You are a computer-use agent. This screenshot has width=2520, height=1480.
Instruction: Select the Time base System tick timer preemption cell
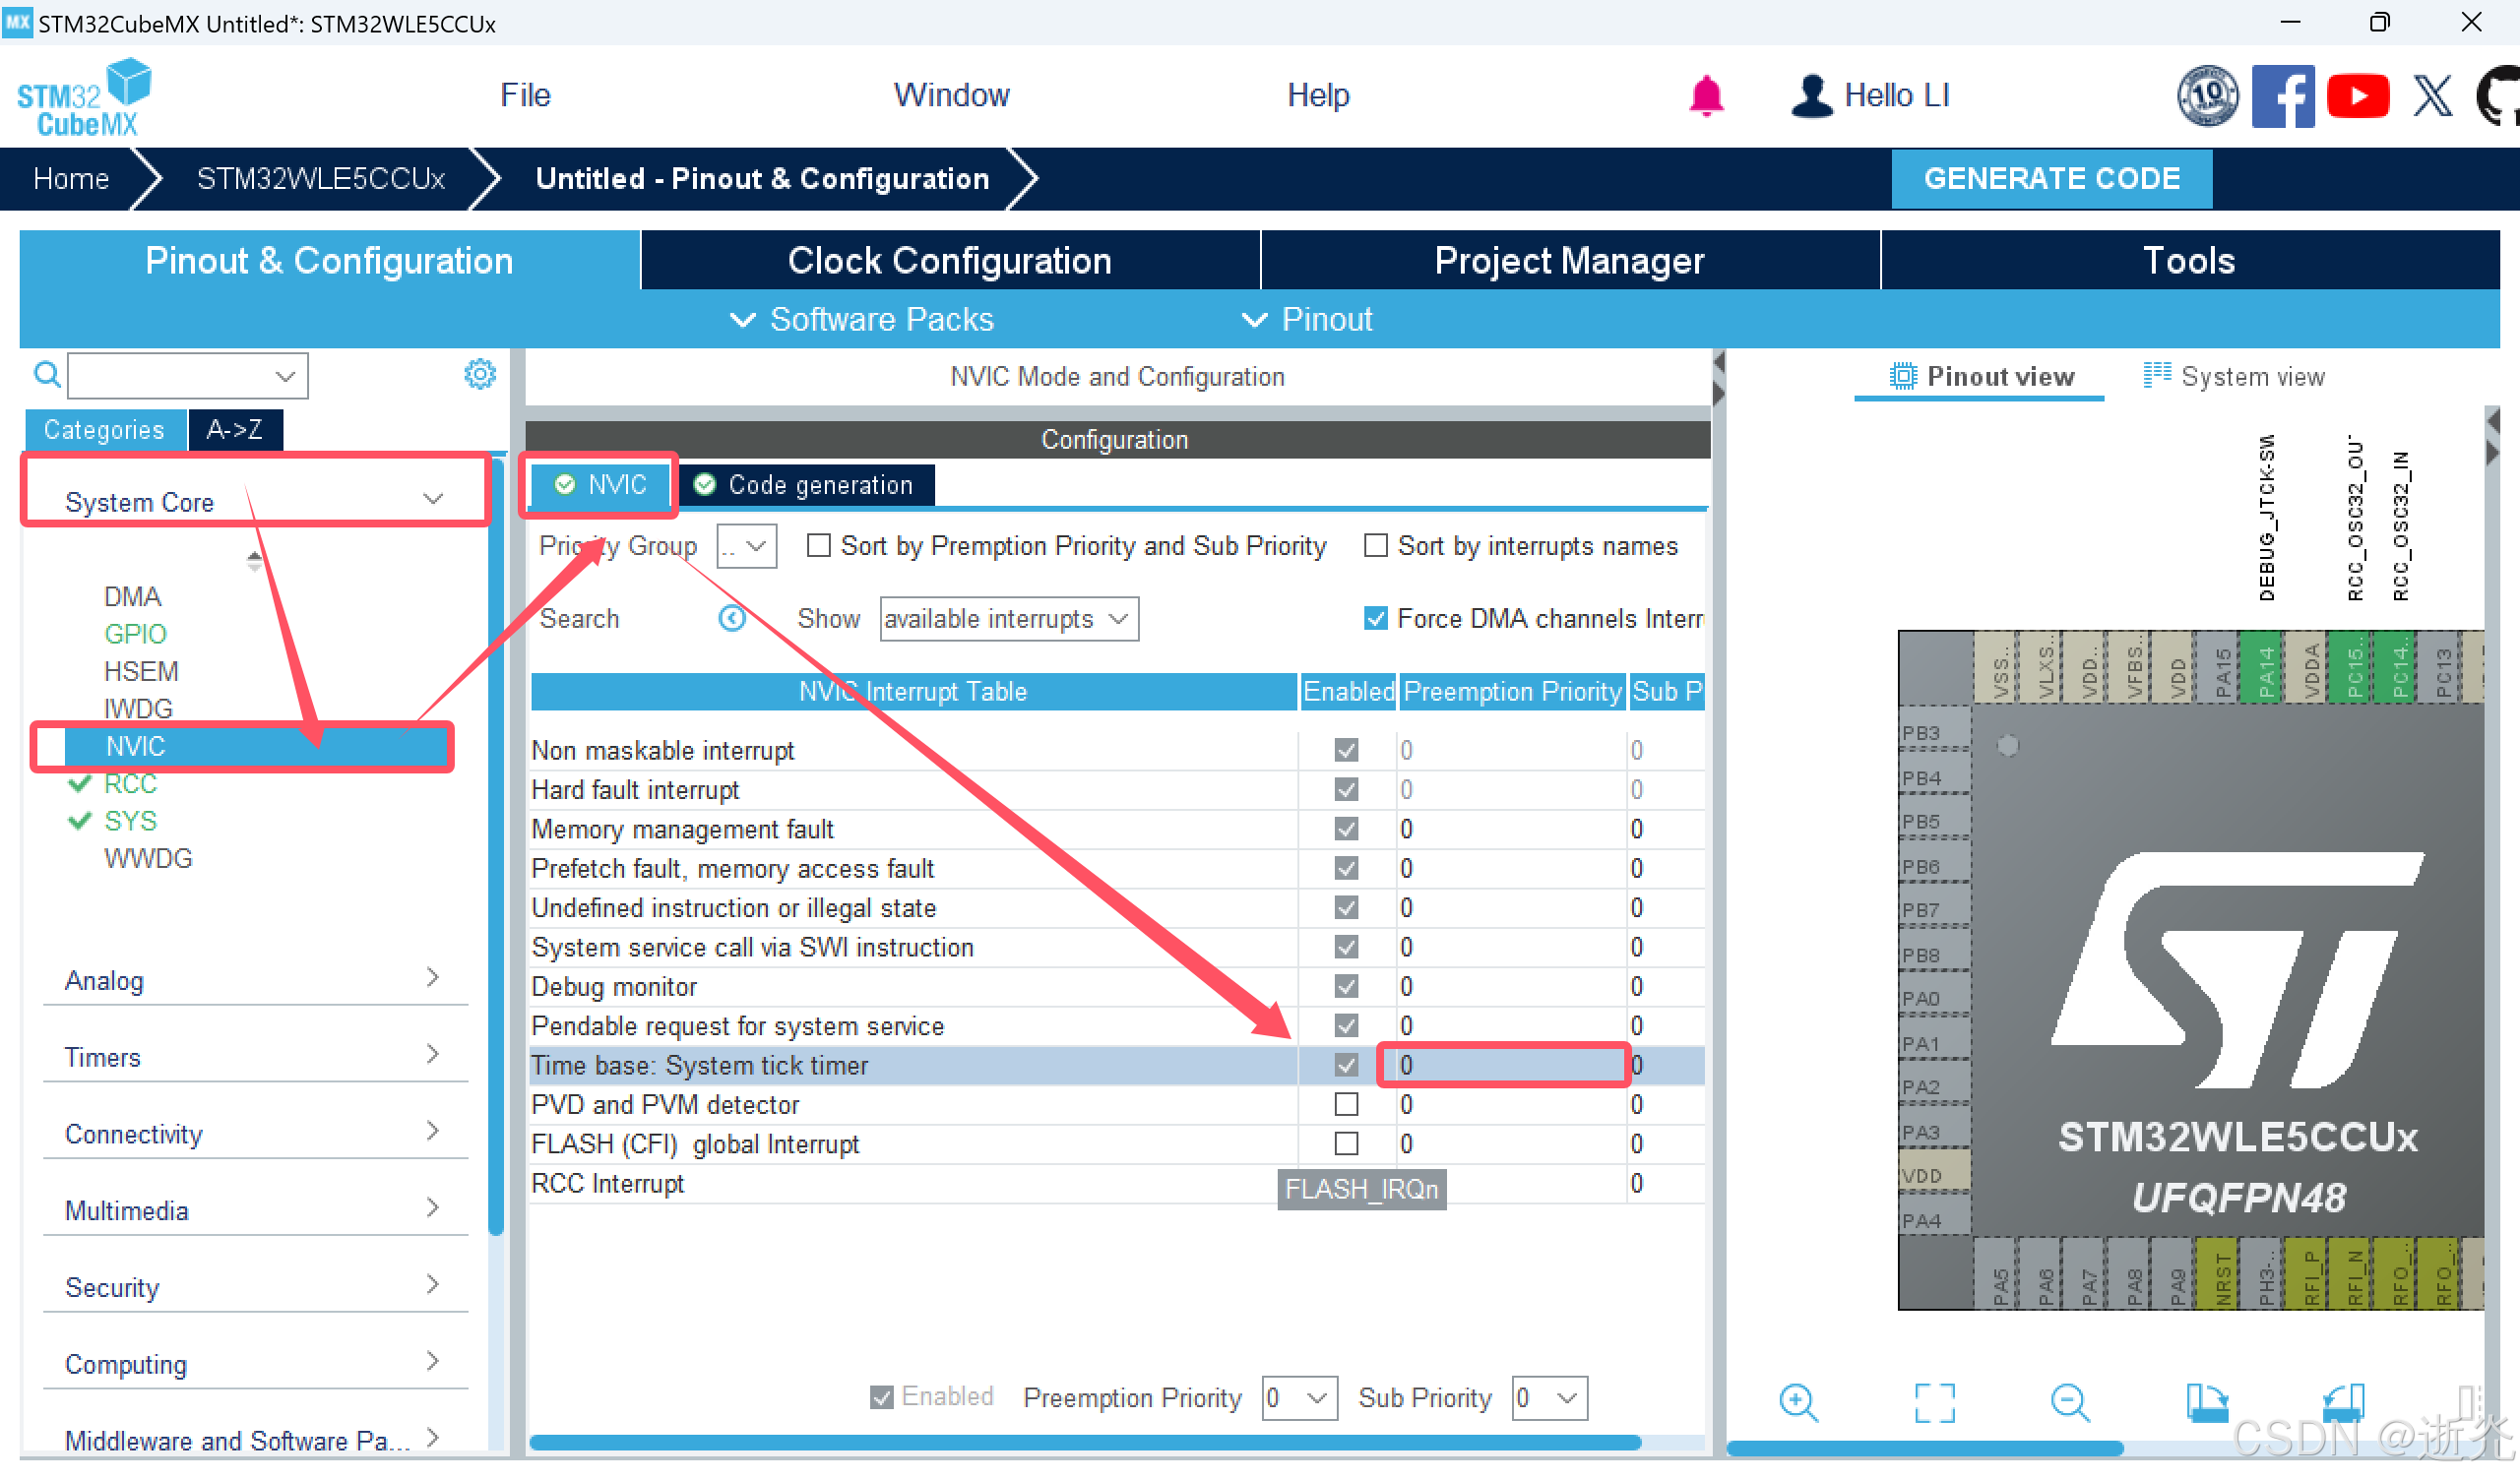pyautogui.click(x=1512, y=1065)
